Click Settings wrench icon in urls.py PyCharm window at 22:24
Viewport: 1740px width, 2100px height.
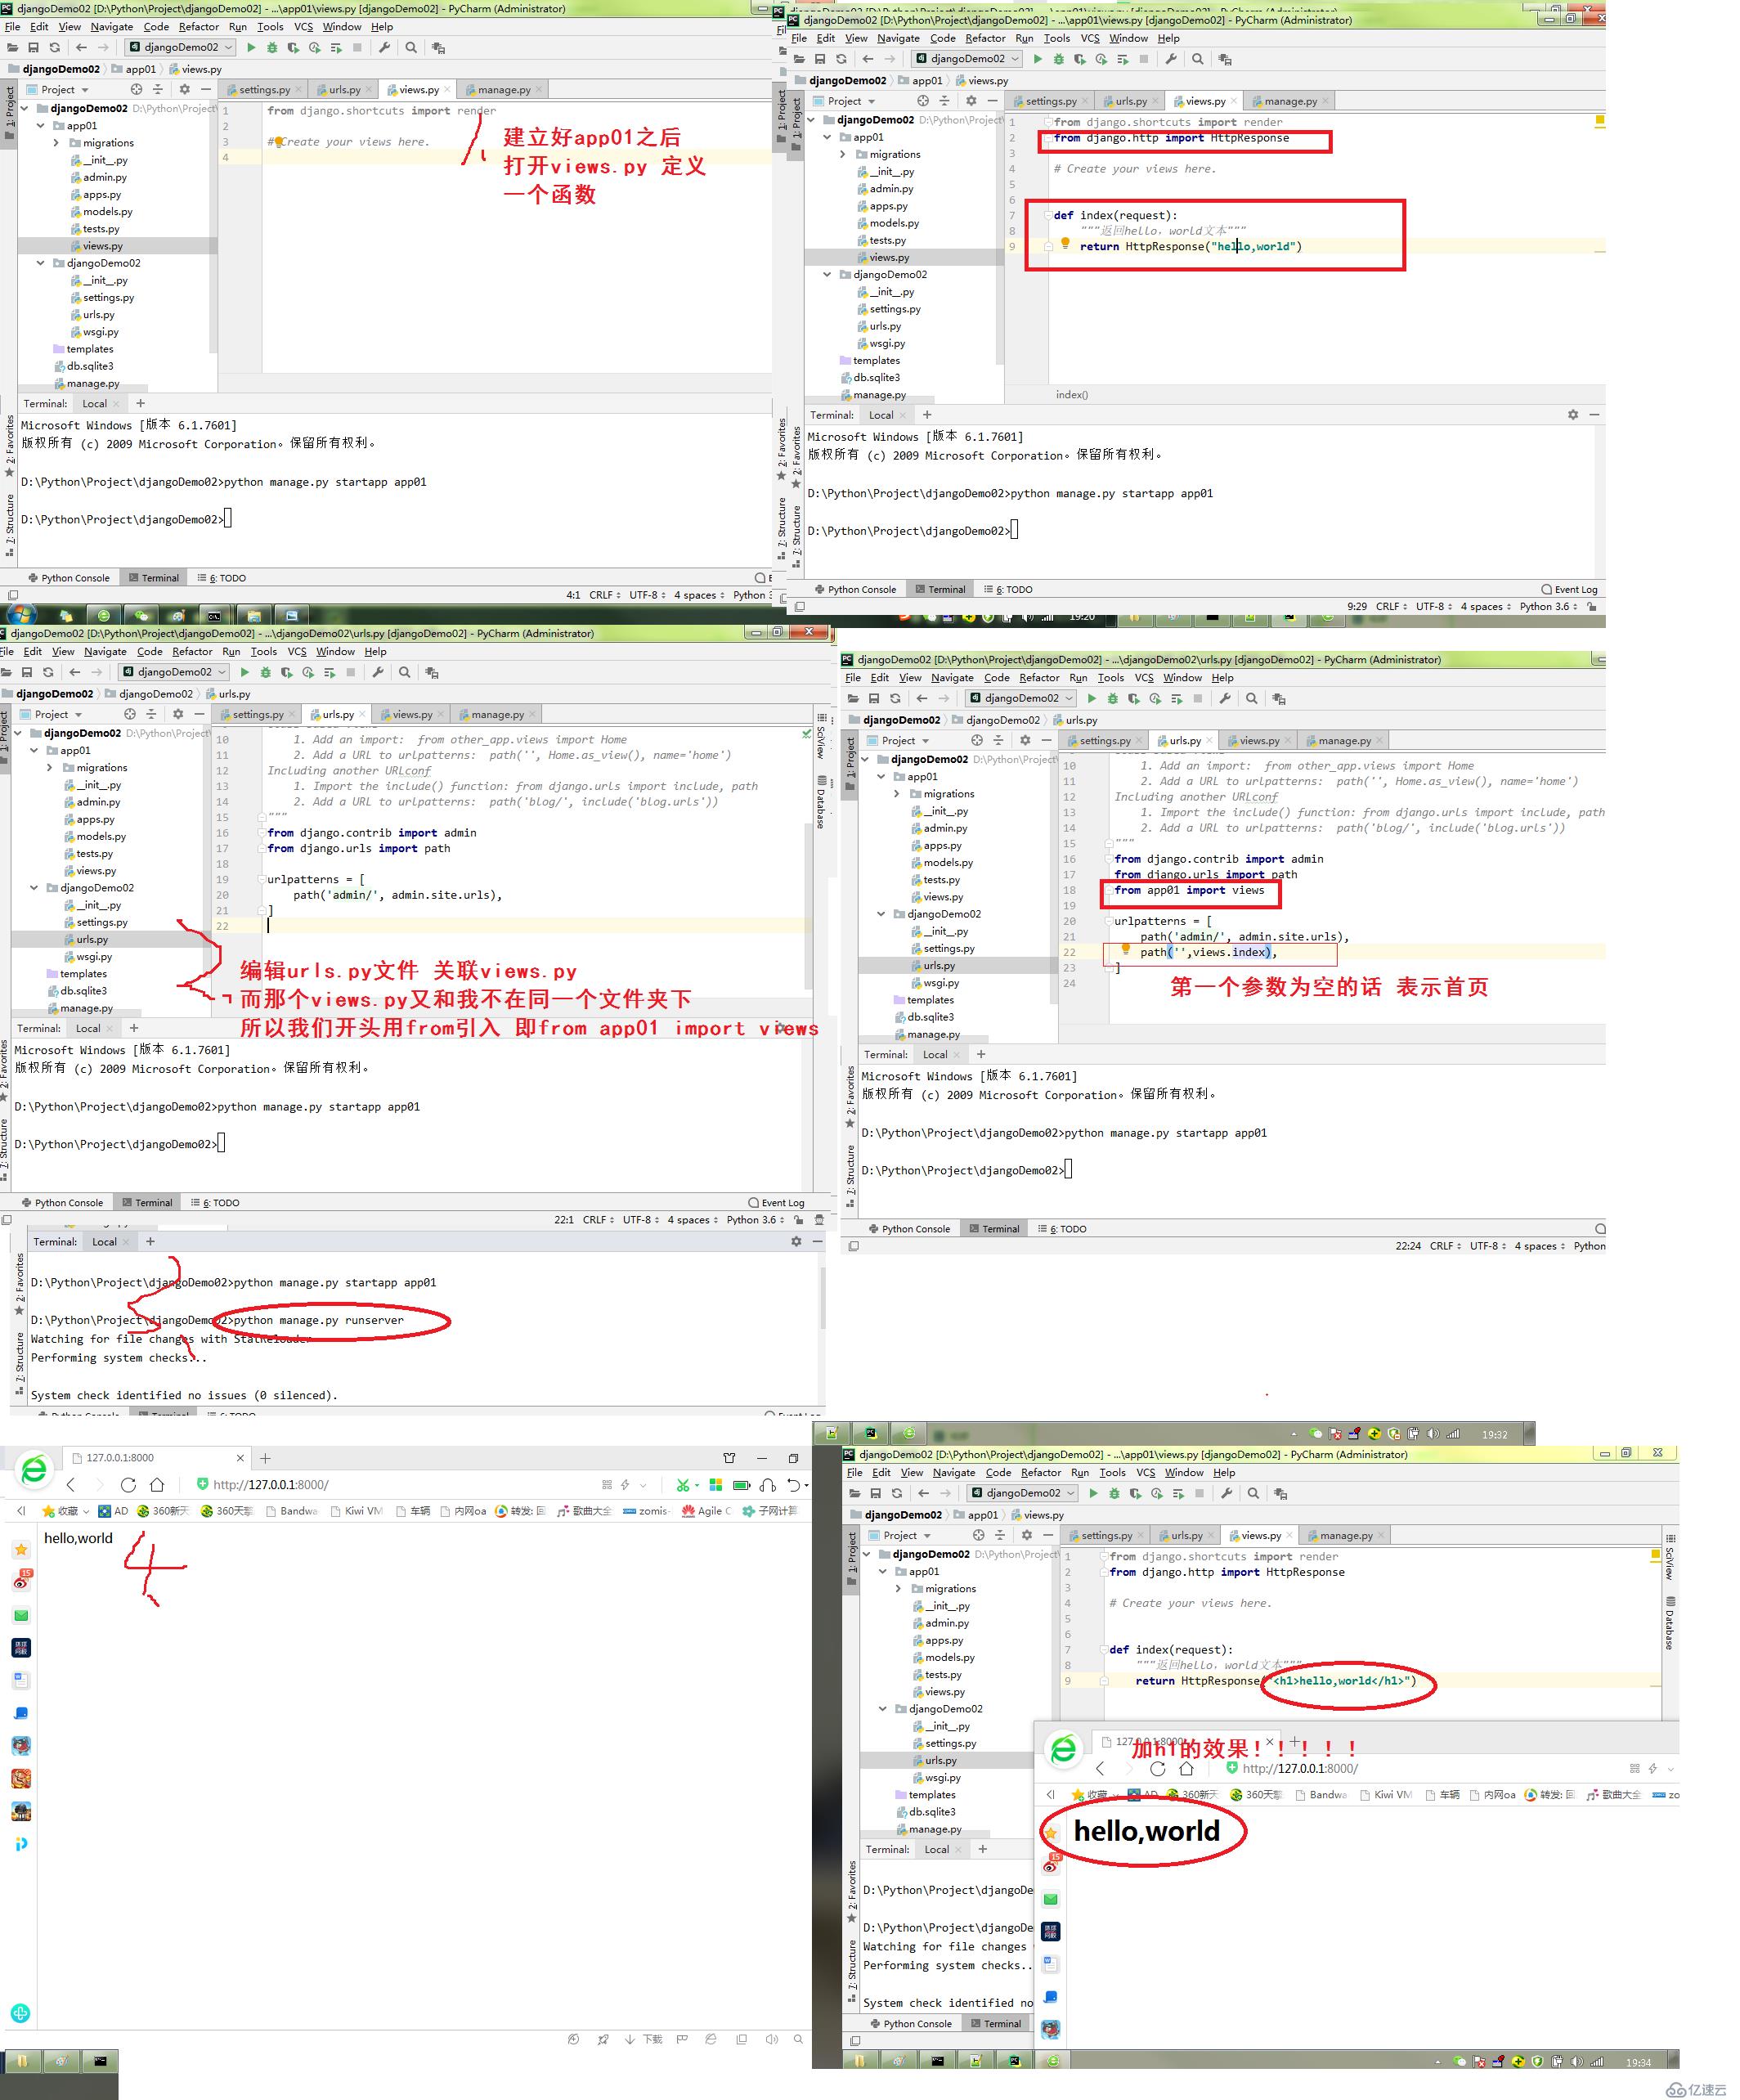coord(1225,698)
